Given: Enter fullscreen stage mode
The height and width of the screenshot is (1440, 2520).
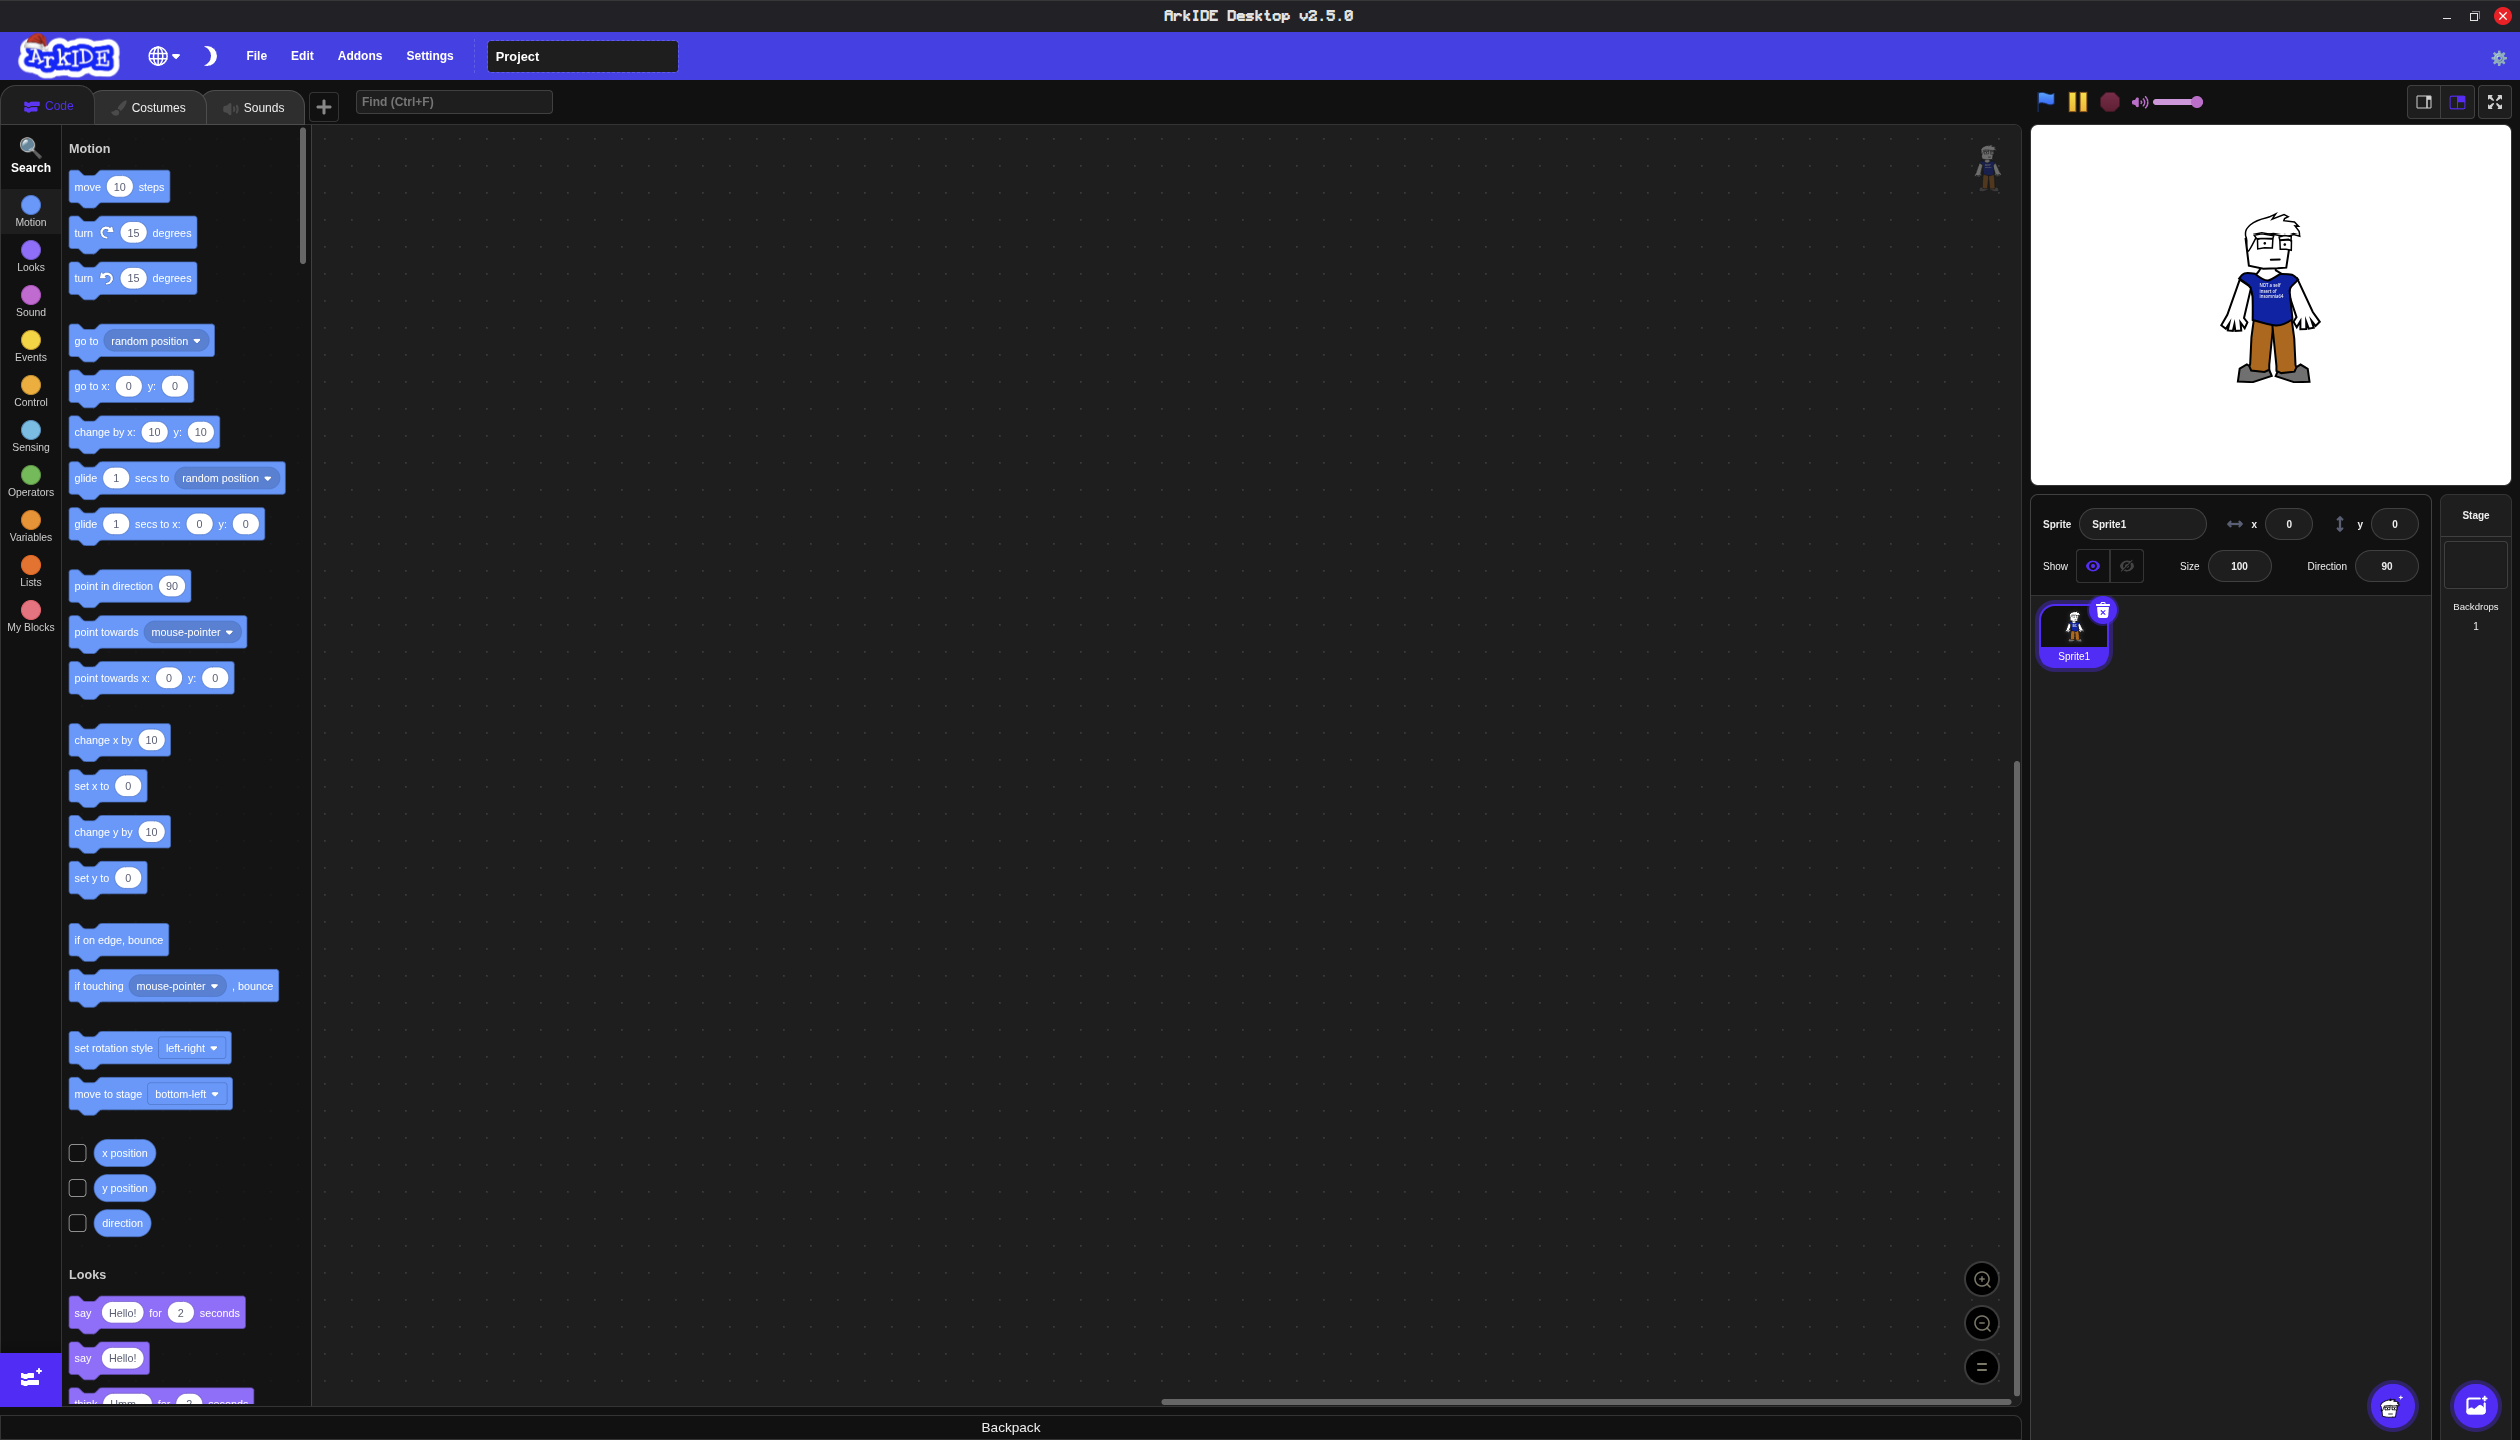Looking at the screenshot, I should coord(2493,101).
